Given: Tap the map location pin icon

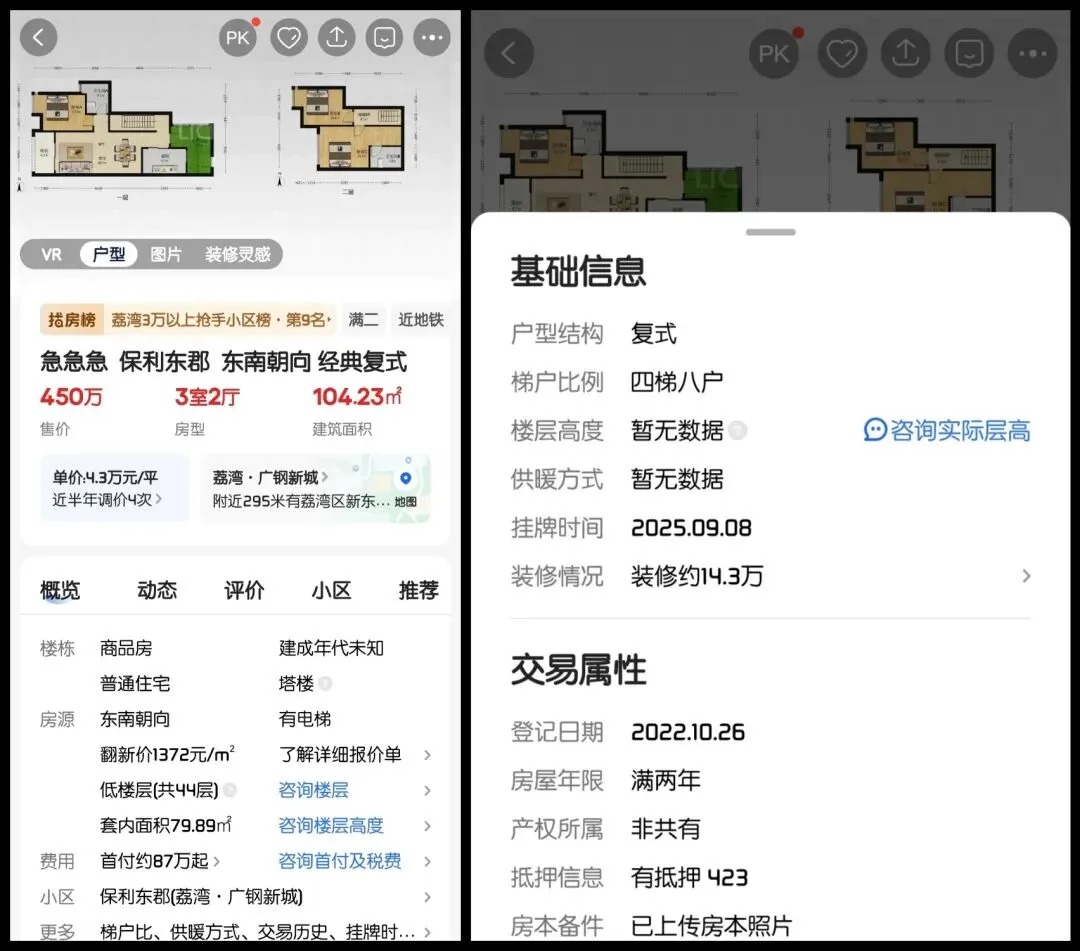Looking at the screenshot, I should click(x=406, y=478).
